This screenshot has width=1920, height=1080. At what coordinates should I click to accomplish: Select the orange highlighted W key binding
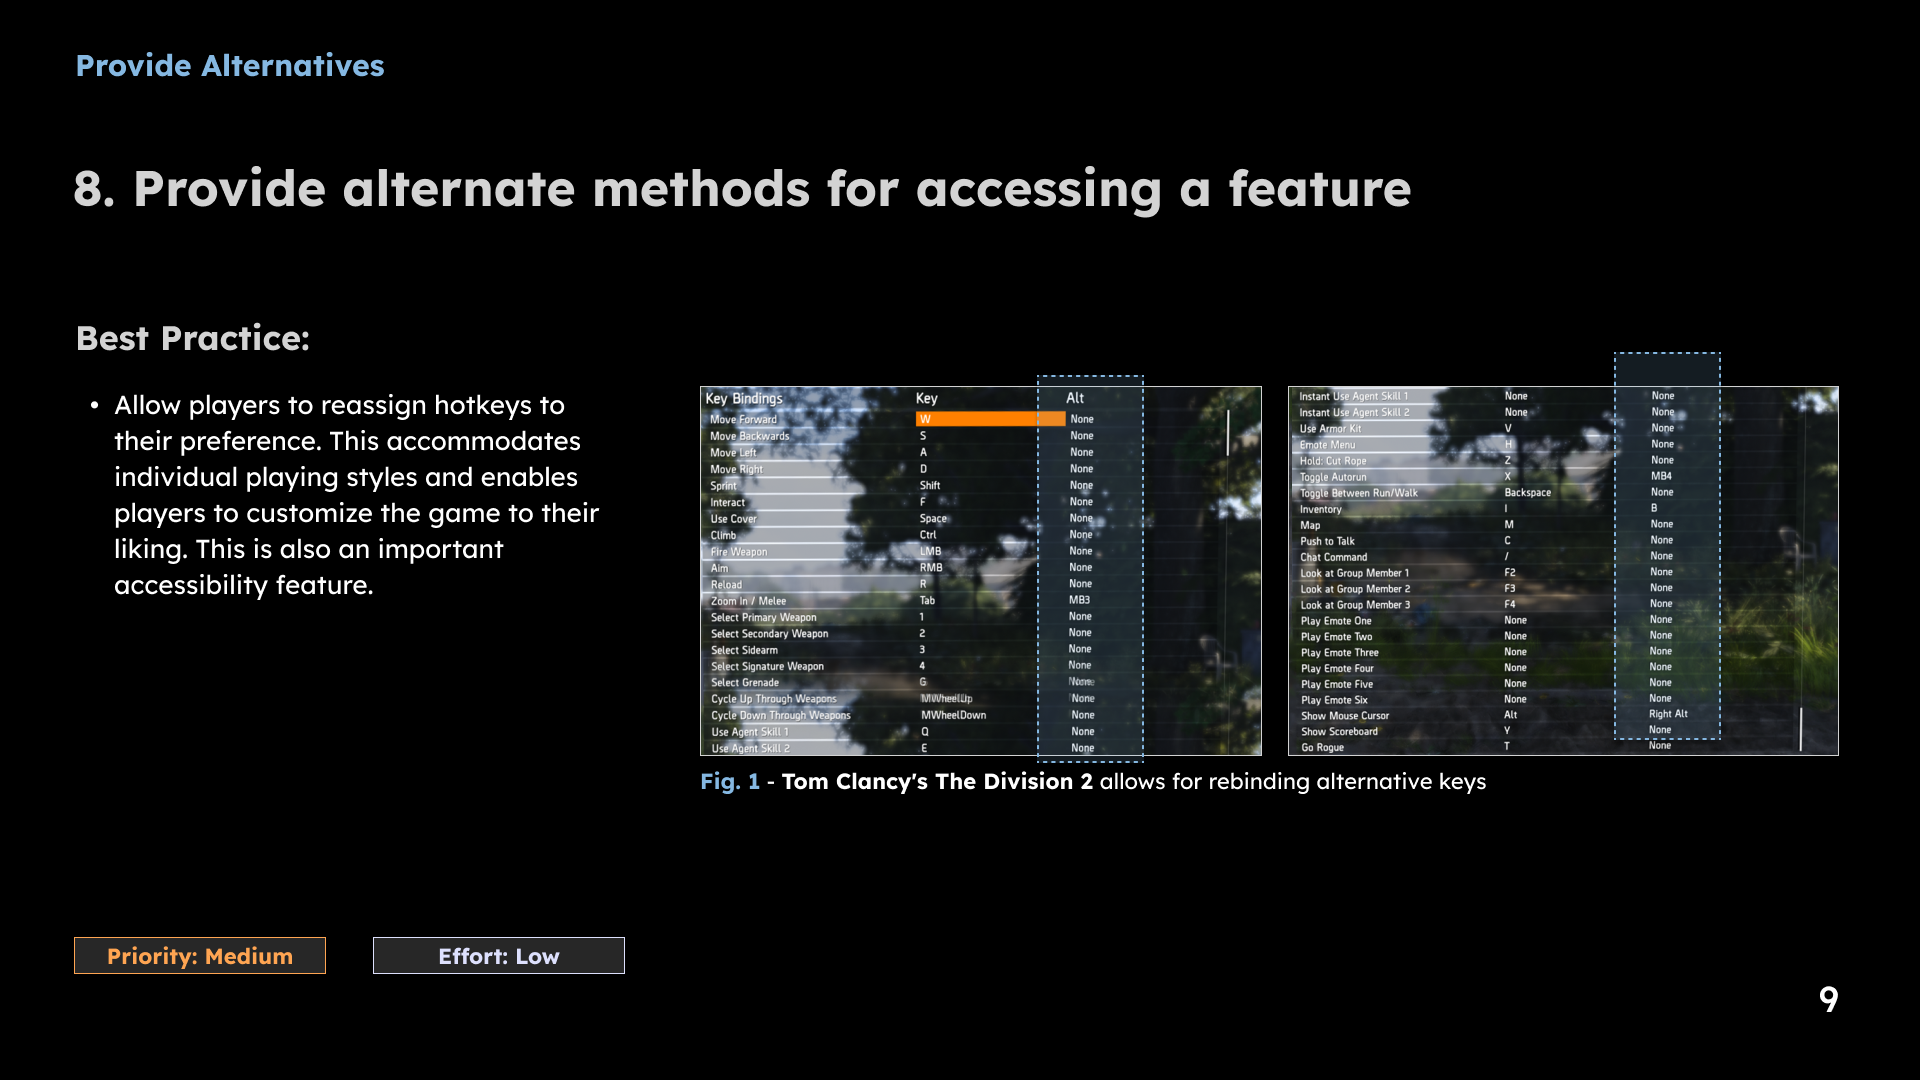click(990, 419)
